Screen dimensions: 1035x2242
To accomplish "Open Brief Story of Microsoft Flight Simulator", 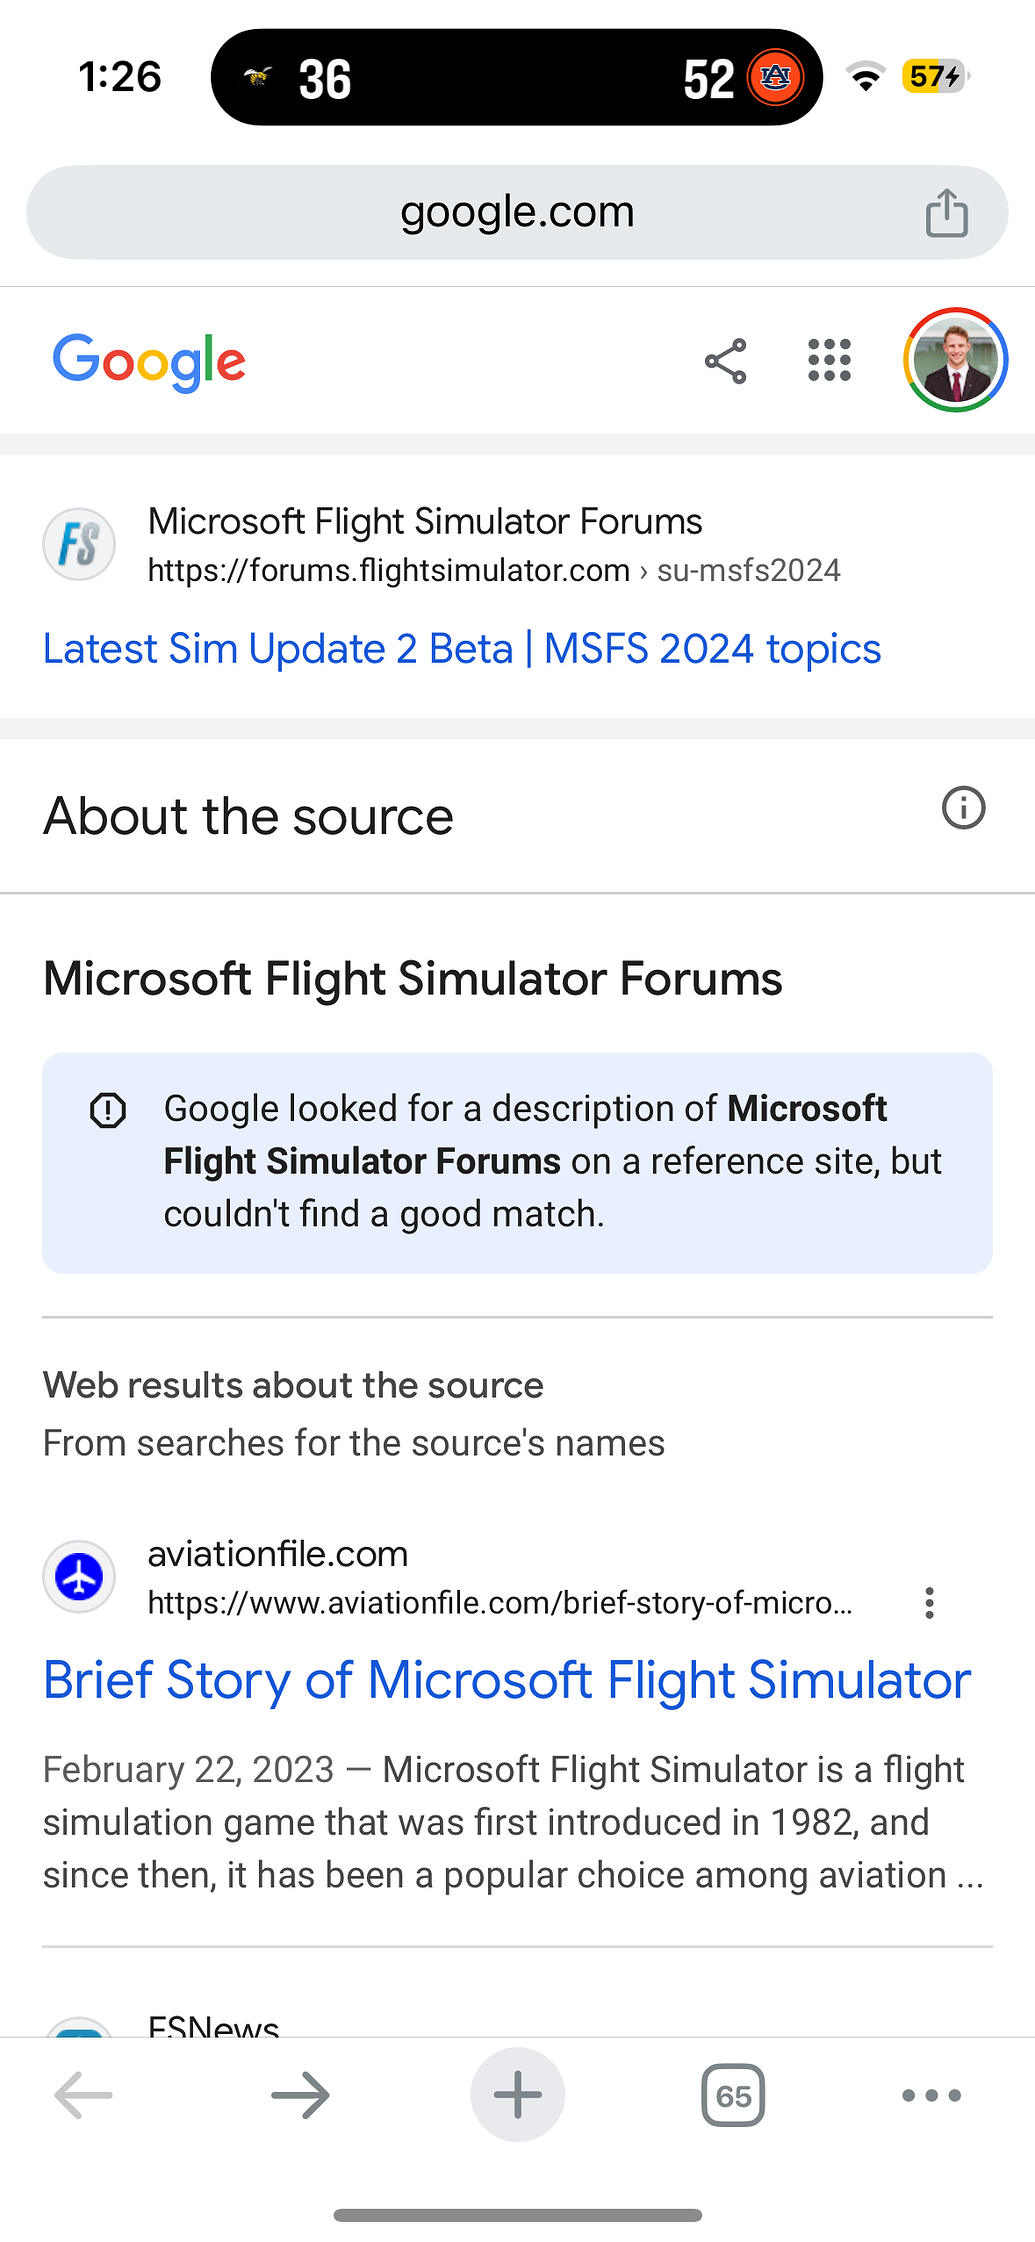I will coord(507,1681).
